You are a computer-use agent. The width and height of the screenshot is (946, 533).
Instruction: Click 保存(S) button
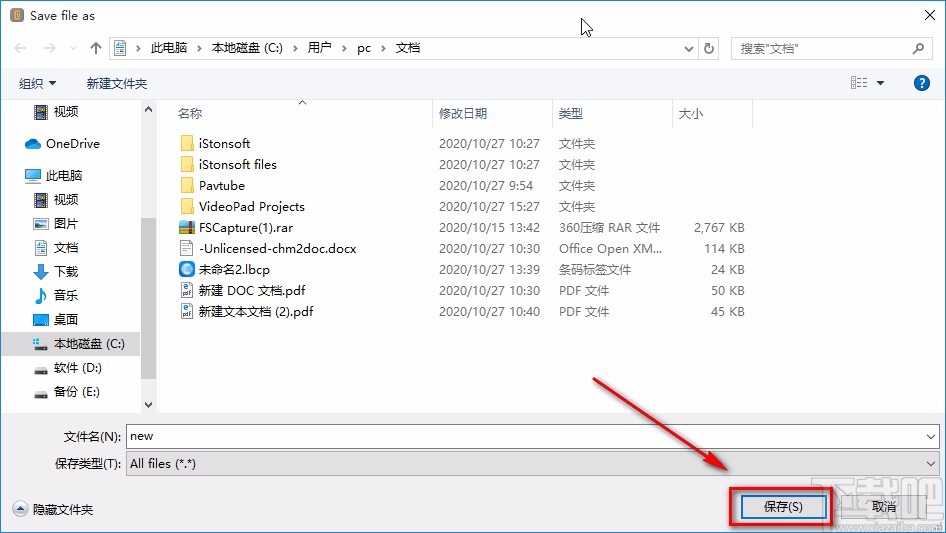coord(783,507)
